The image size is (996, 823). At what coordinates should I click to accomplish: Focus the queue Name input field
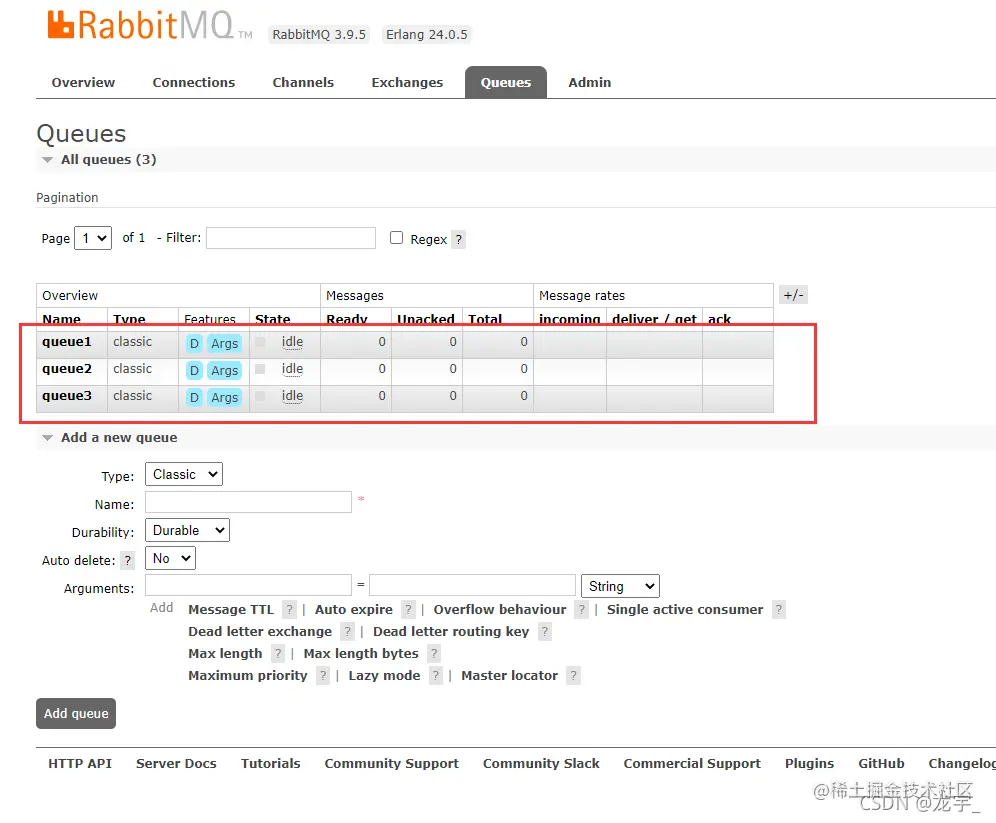[248, 502]
